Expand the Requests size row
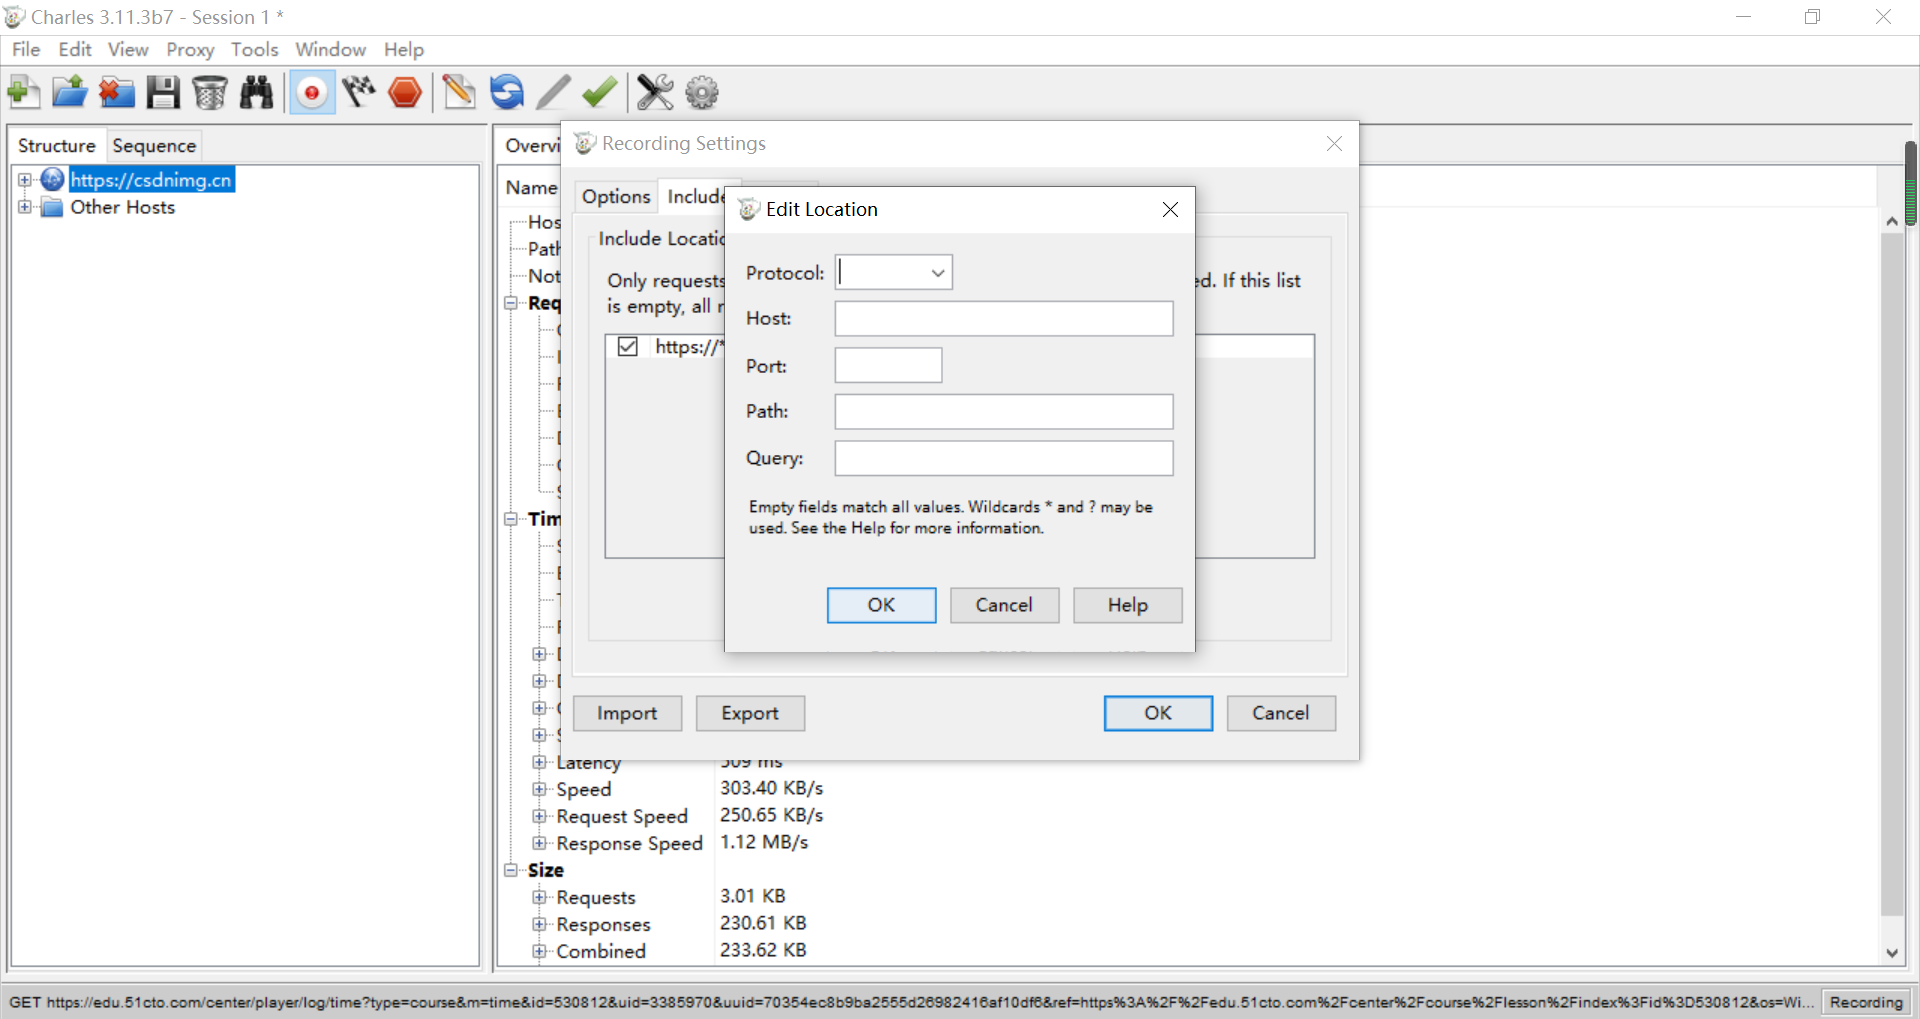Screen dimensions: 1920x1019 (x=539, y=897)
